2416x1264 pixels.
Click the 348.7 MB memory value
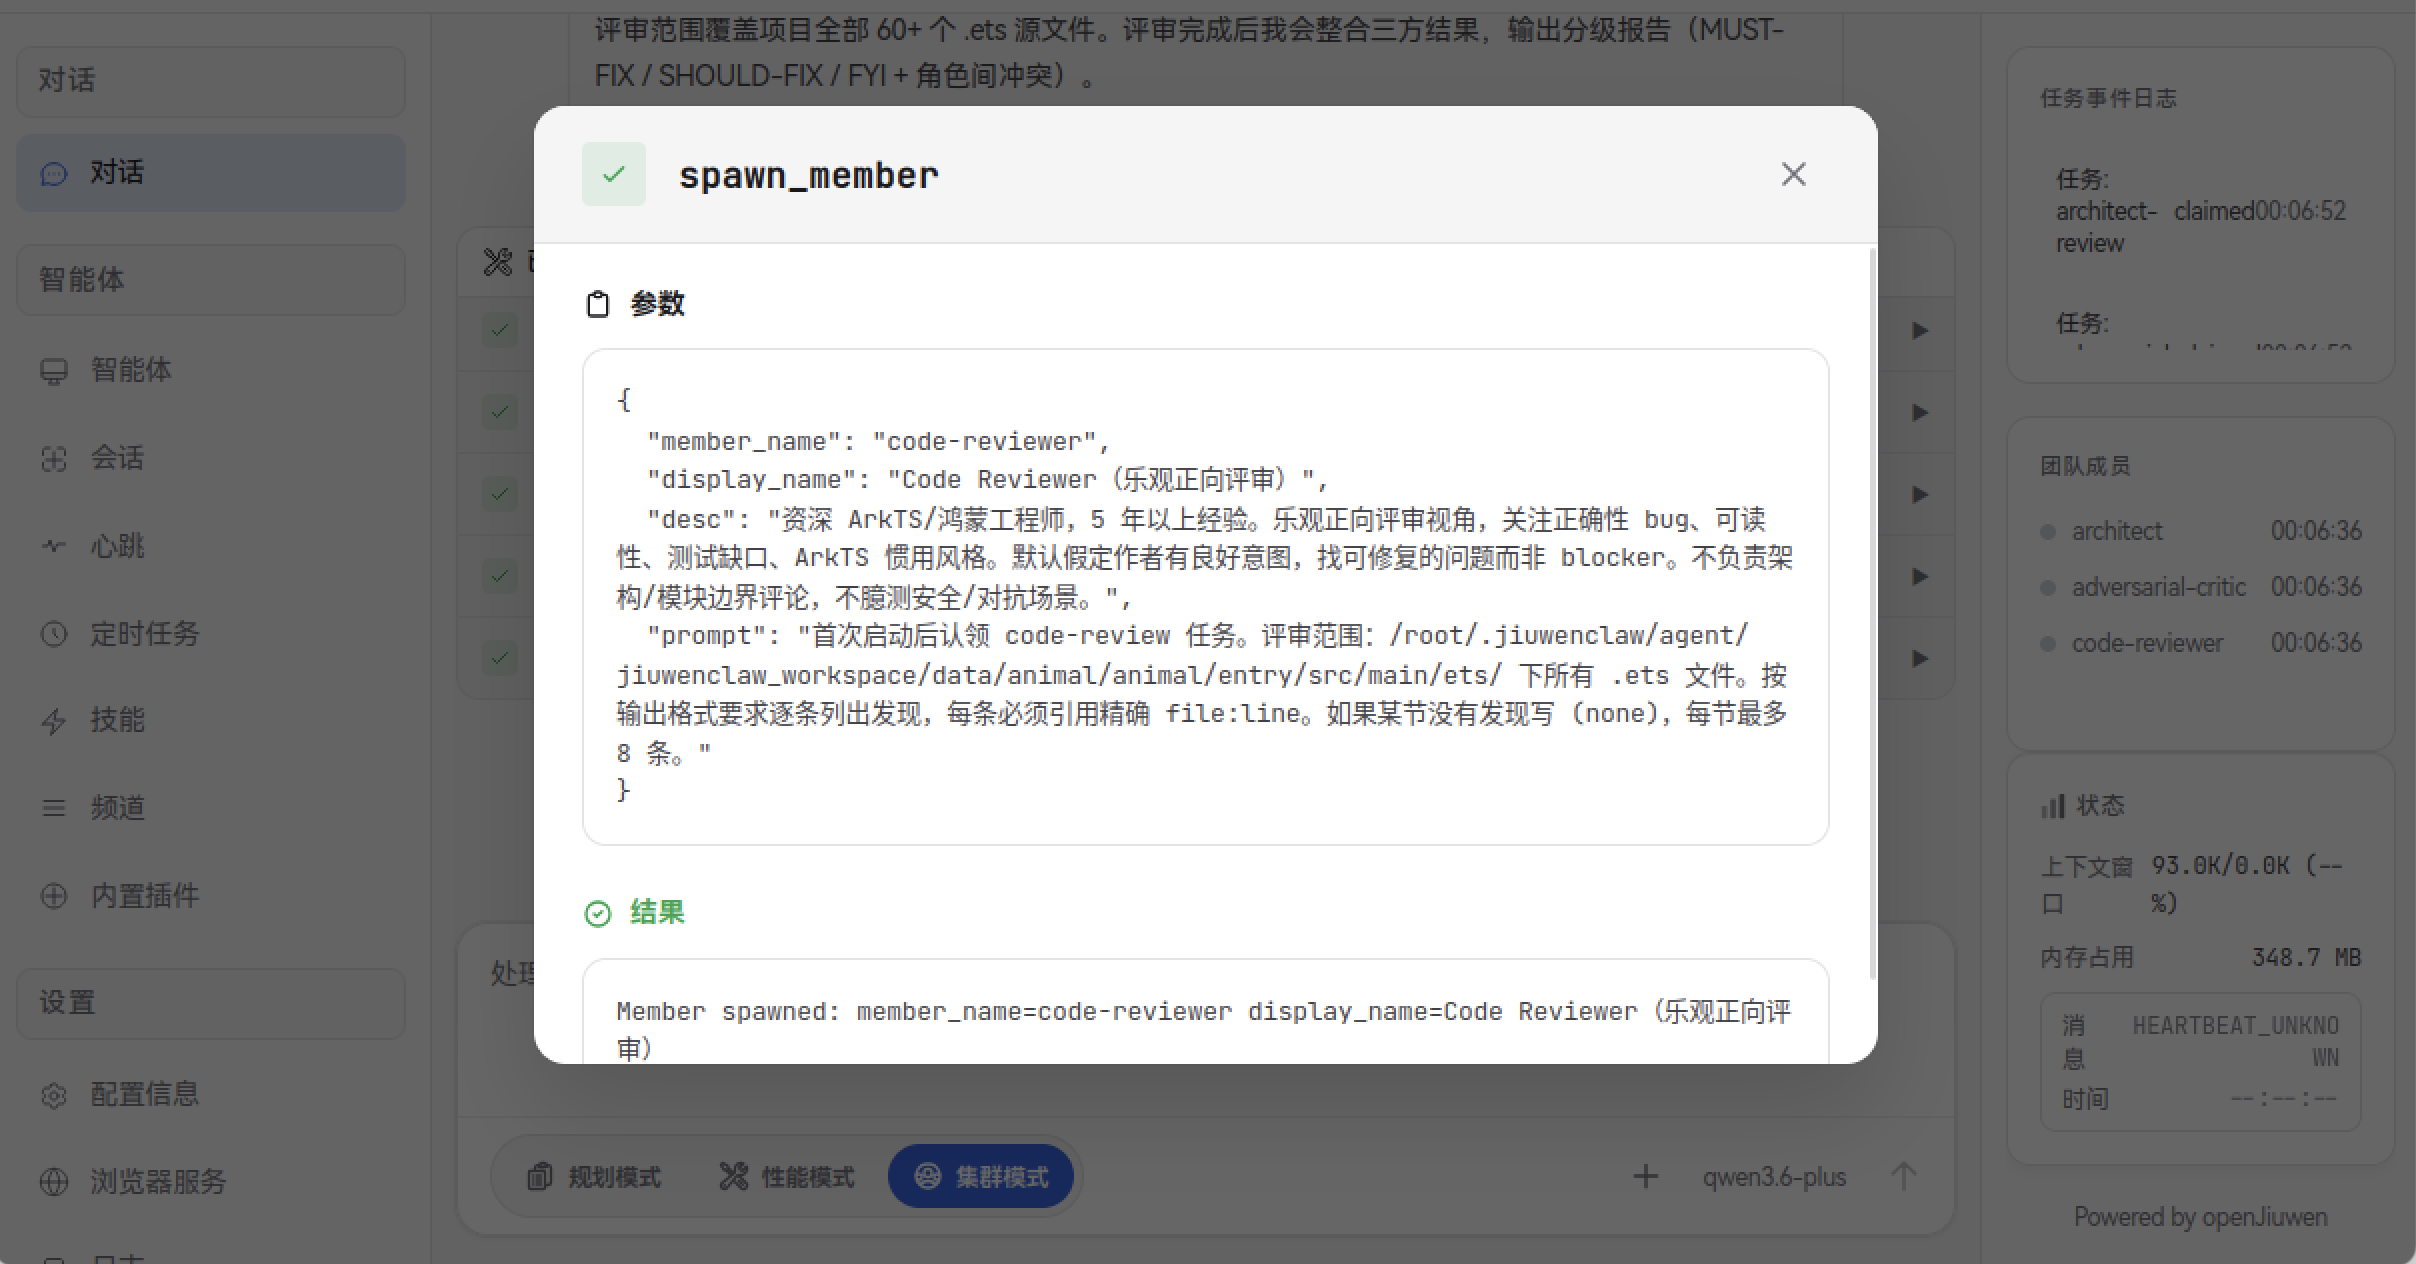[2306, 958]
